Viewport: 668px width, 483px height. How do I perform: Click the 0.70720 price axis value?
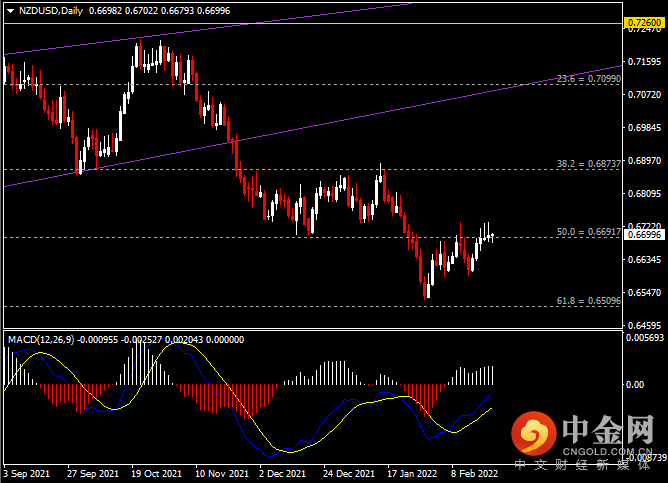pyautogui.click(x=645, y=95)
